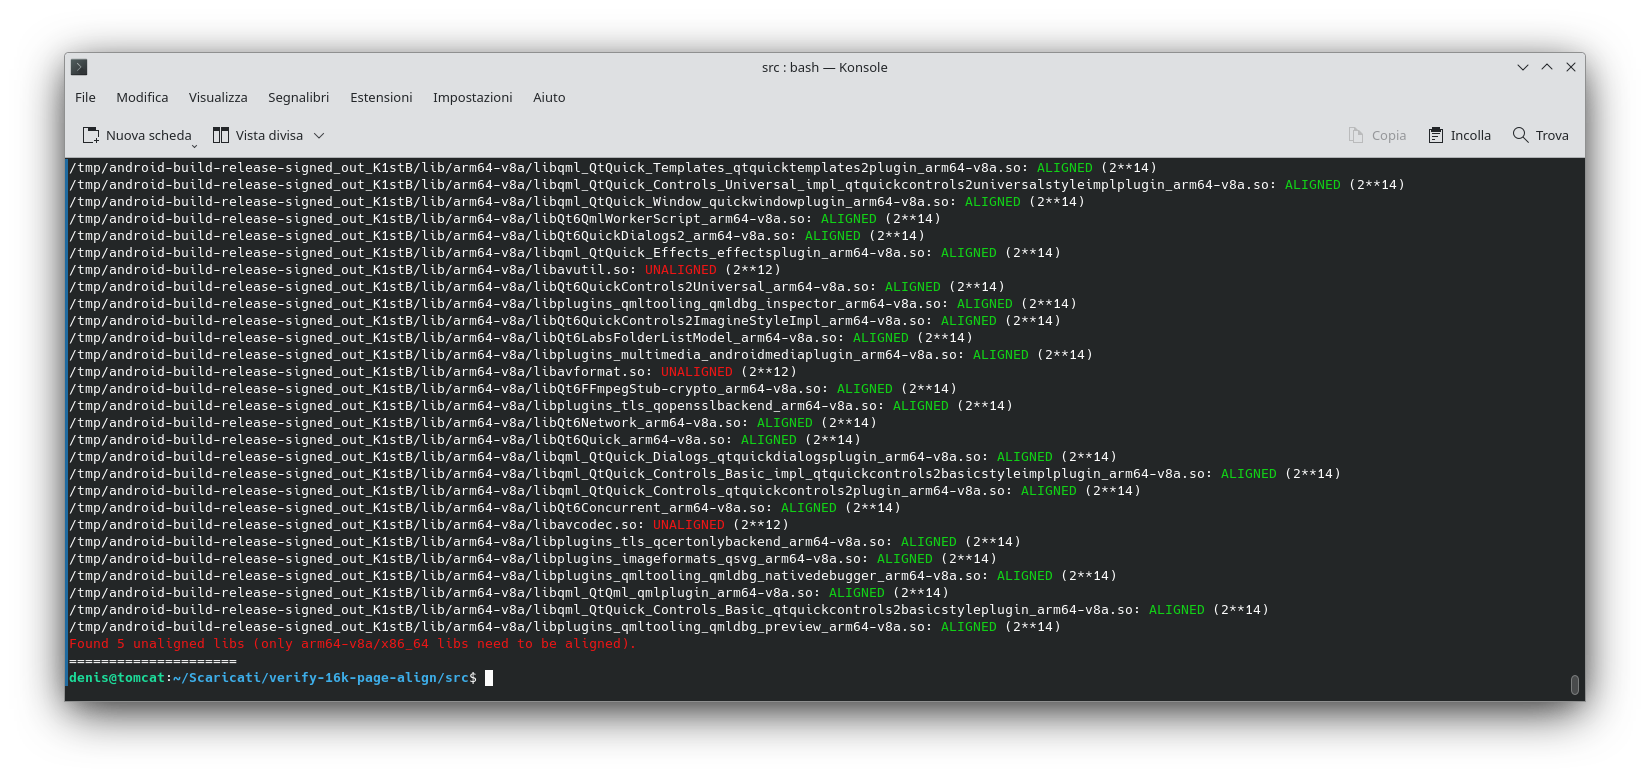Open the File menu
The image size is (1650, 778).
[x=85, y=97]
